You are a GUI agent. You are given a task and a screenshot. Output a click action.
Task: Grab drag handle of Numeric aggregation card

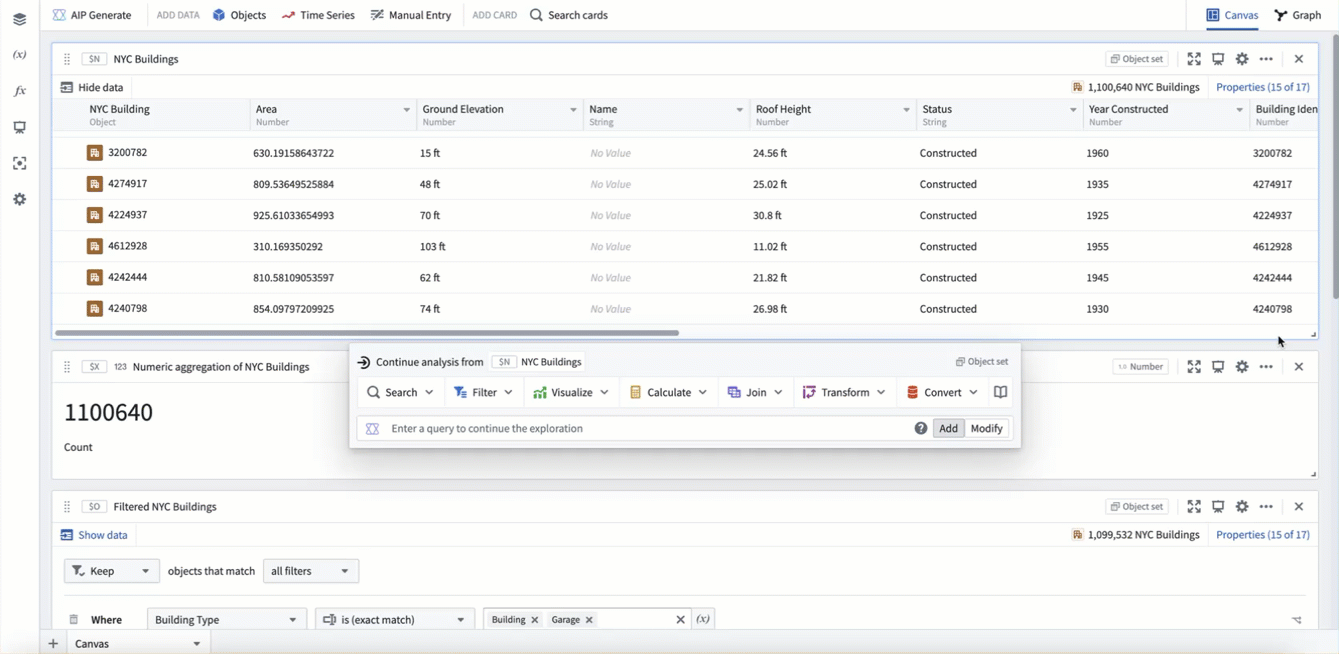67,367
